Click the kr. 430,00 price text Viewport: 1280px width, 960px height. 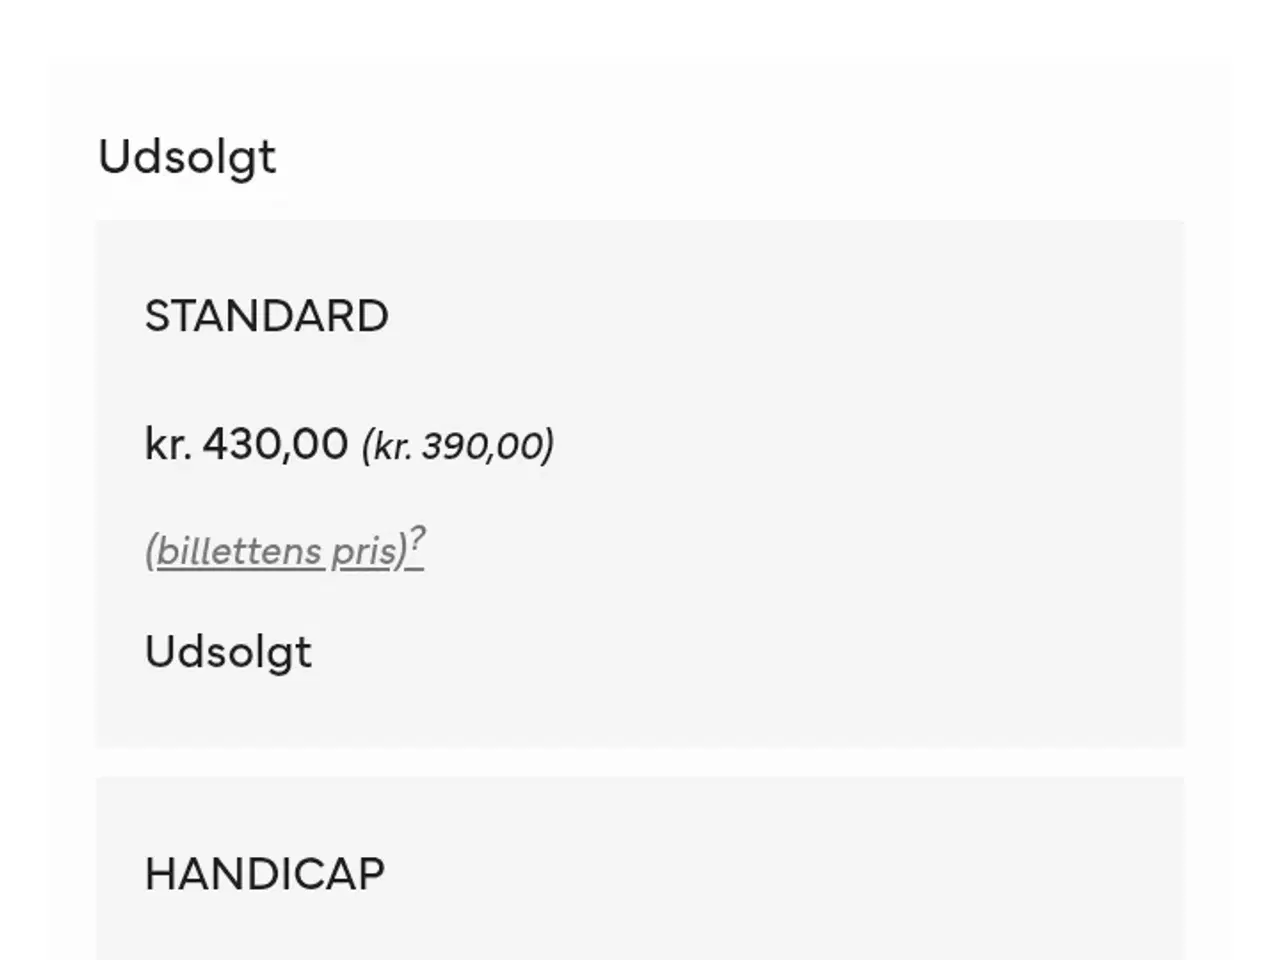pyautogui.click(x=245, y=444)
